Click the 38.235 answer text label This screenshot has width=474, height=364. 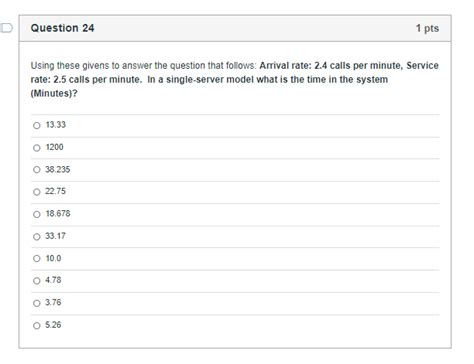[x=58, y=169]
